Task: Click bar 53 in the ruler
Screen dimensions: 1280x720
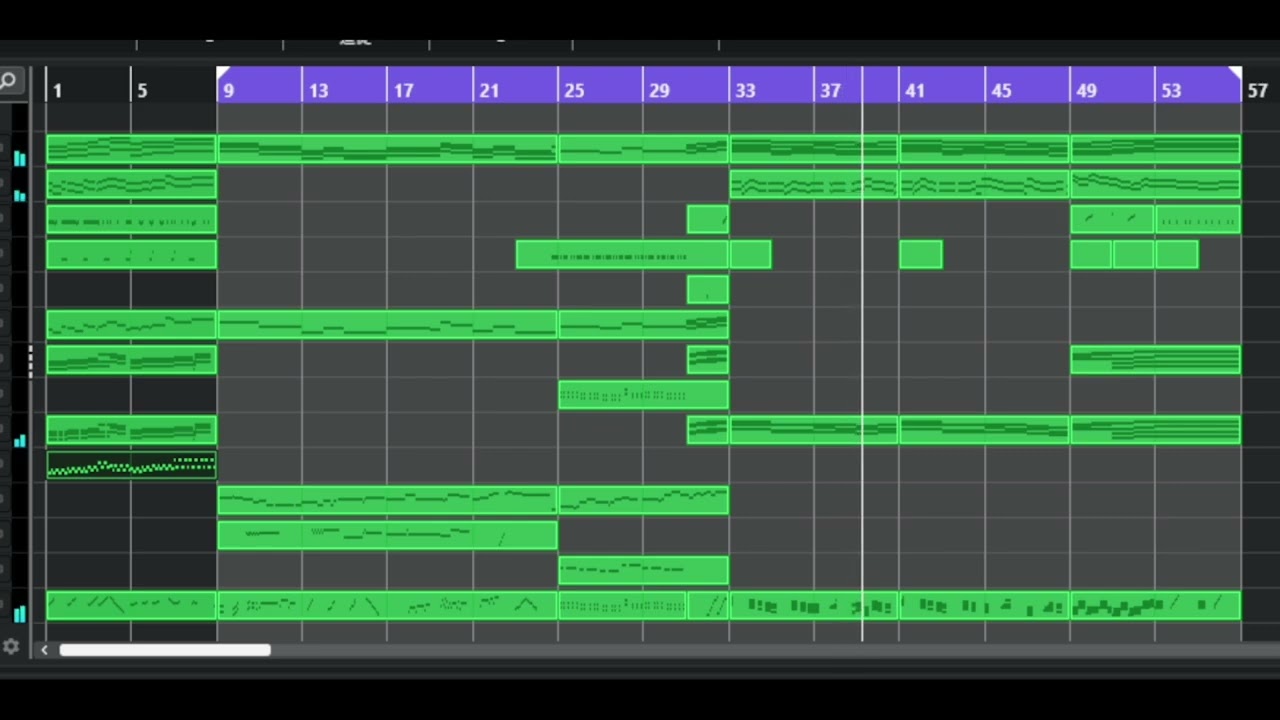Action: (x=1171, y=91)
